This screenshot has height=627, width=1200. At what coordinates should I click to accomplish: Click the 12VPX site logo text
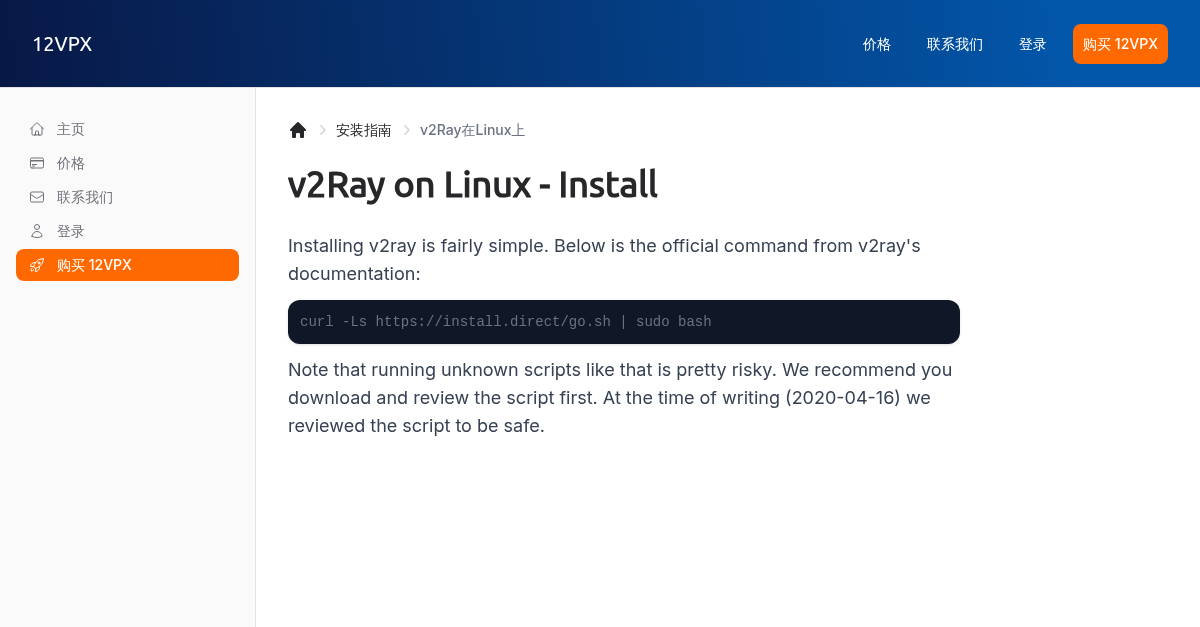pyautogui.click(x=63, y=44)
